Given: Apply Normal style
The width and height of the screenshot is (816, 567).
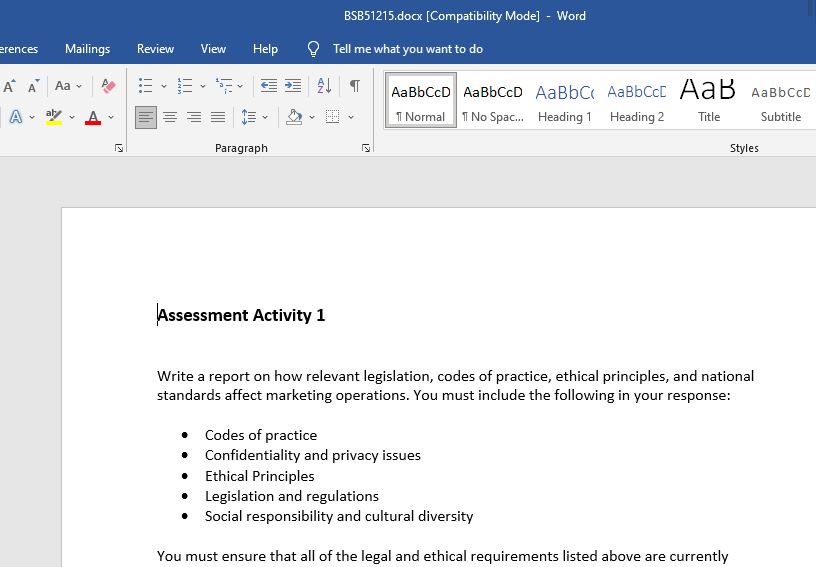Looking at the screenshot, I should 420,100.
